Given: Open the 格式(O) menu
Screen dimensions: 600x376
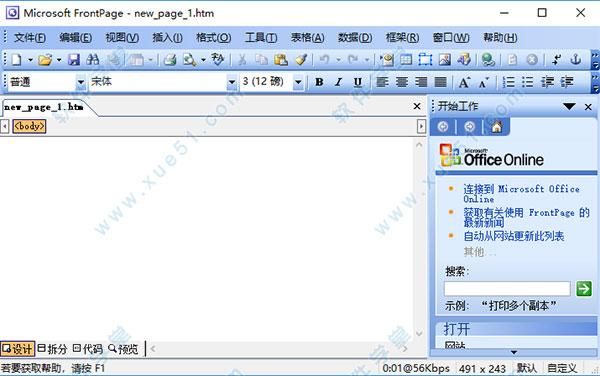Looking at the screenshot, I should [214, 37].
